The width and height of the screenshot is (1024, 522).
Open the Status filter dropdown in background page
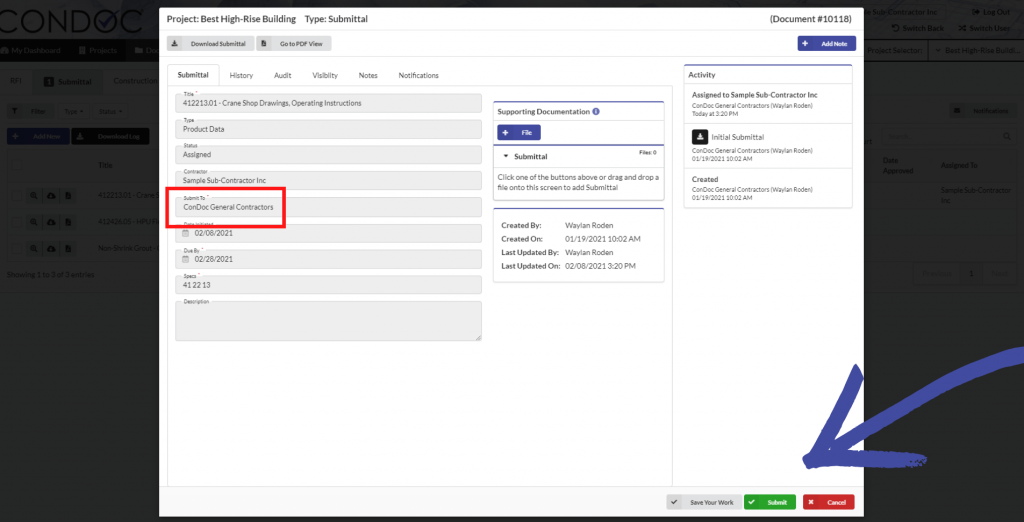pyautogui.click(x=110, y=111)
